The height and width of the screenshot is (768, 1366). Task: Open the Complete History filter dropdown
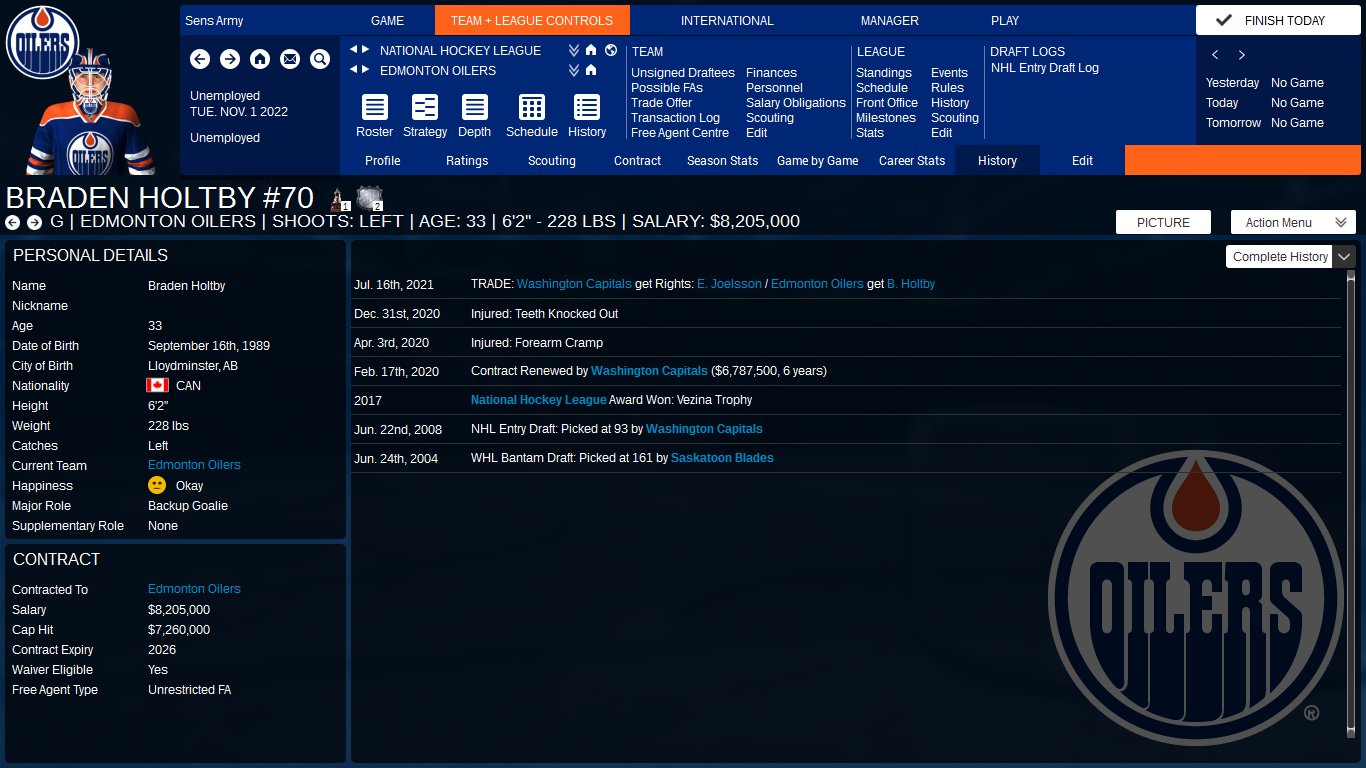click(x=1290, y=257)
